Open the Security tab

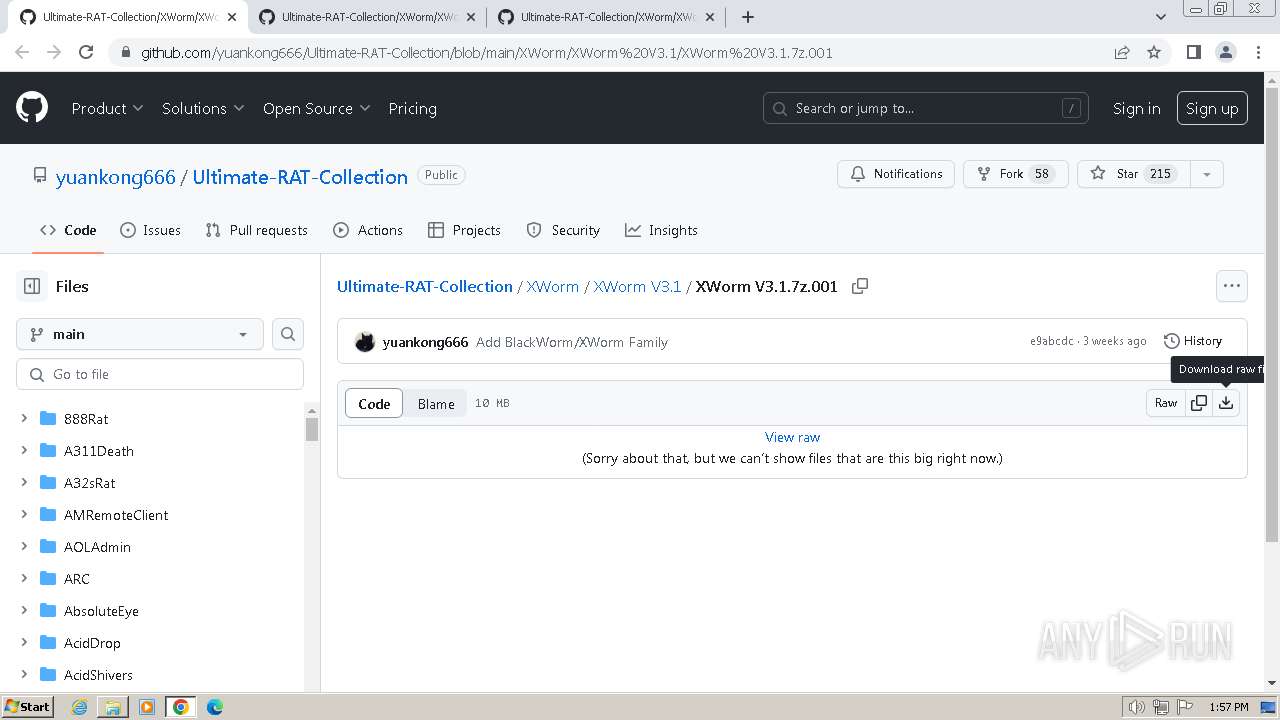coord(563,230)
